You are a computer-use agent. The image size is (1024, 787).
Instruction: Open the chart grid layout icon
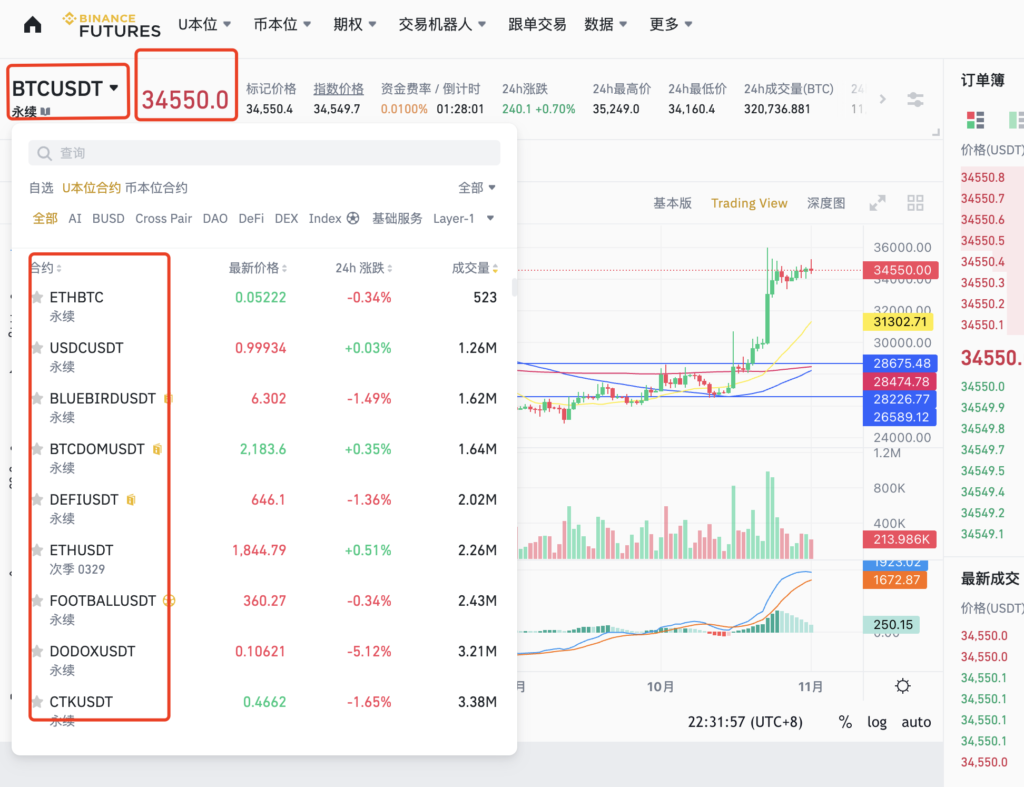point(916,203)
